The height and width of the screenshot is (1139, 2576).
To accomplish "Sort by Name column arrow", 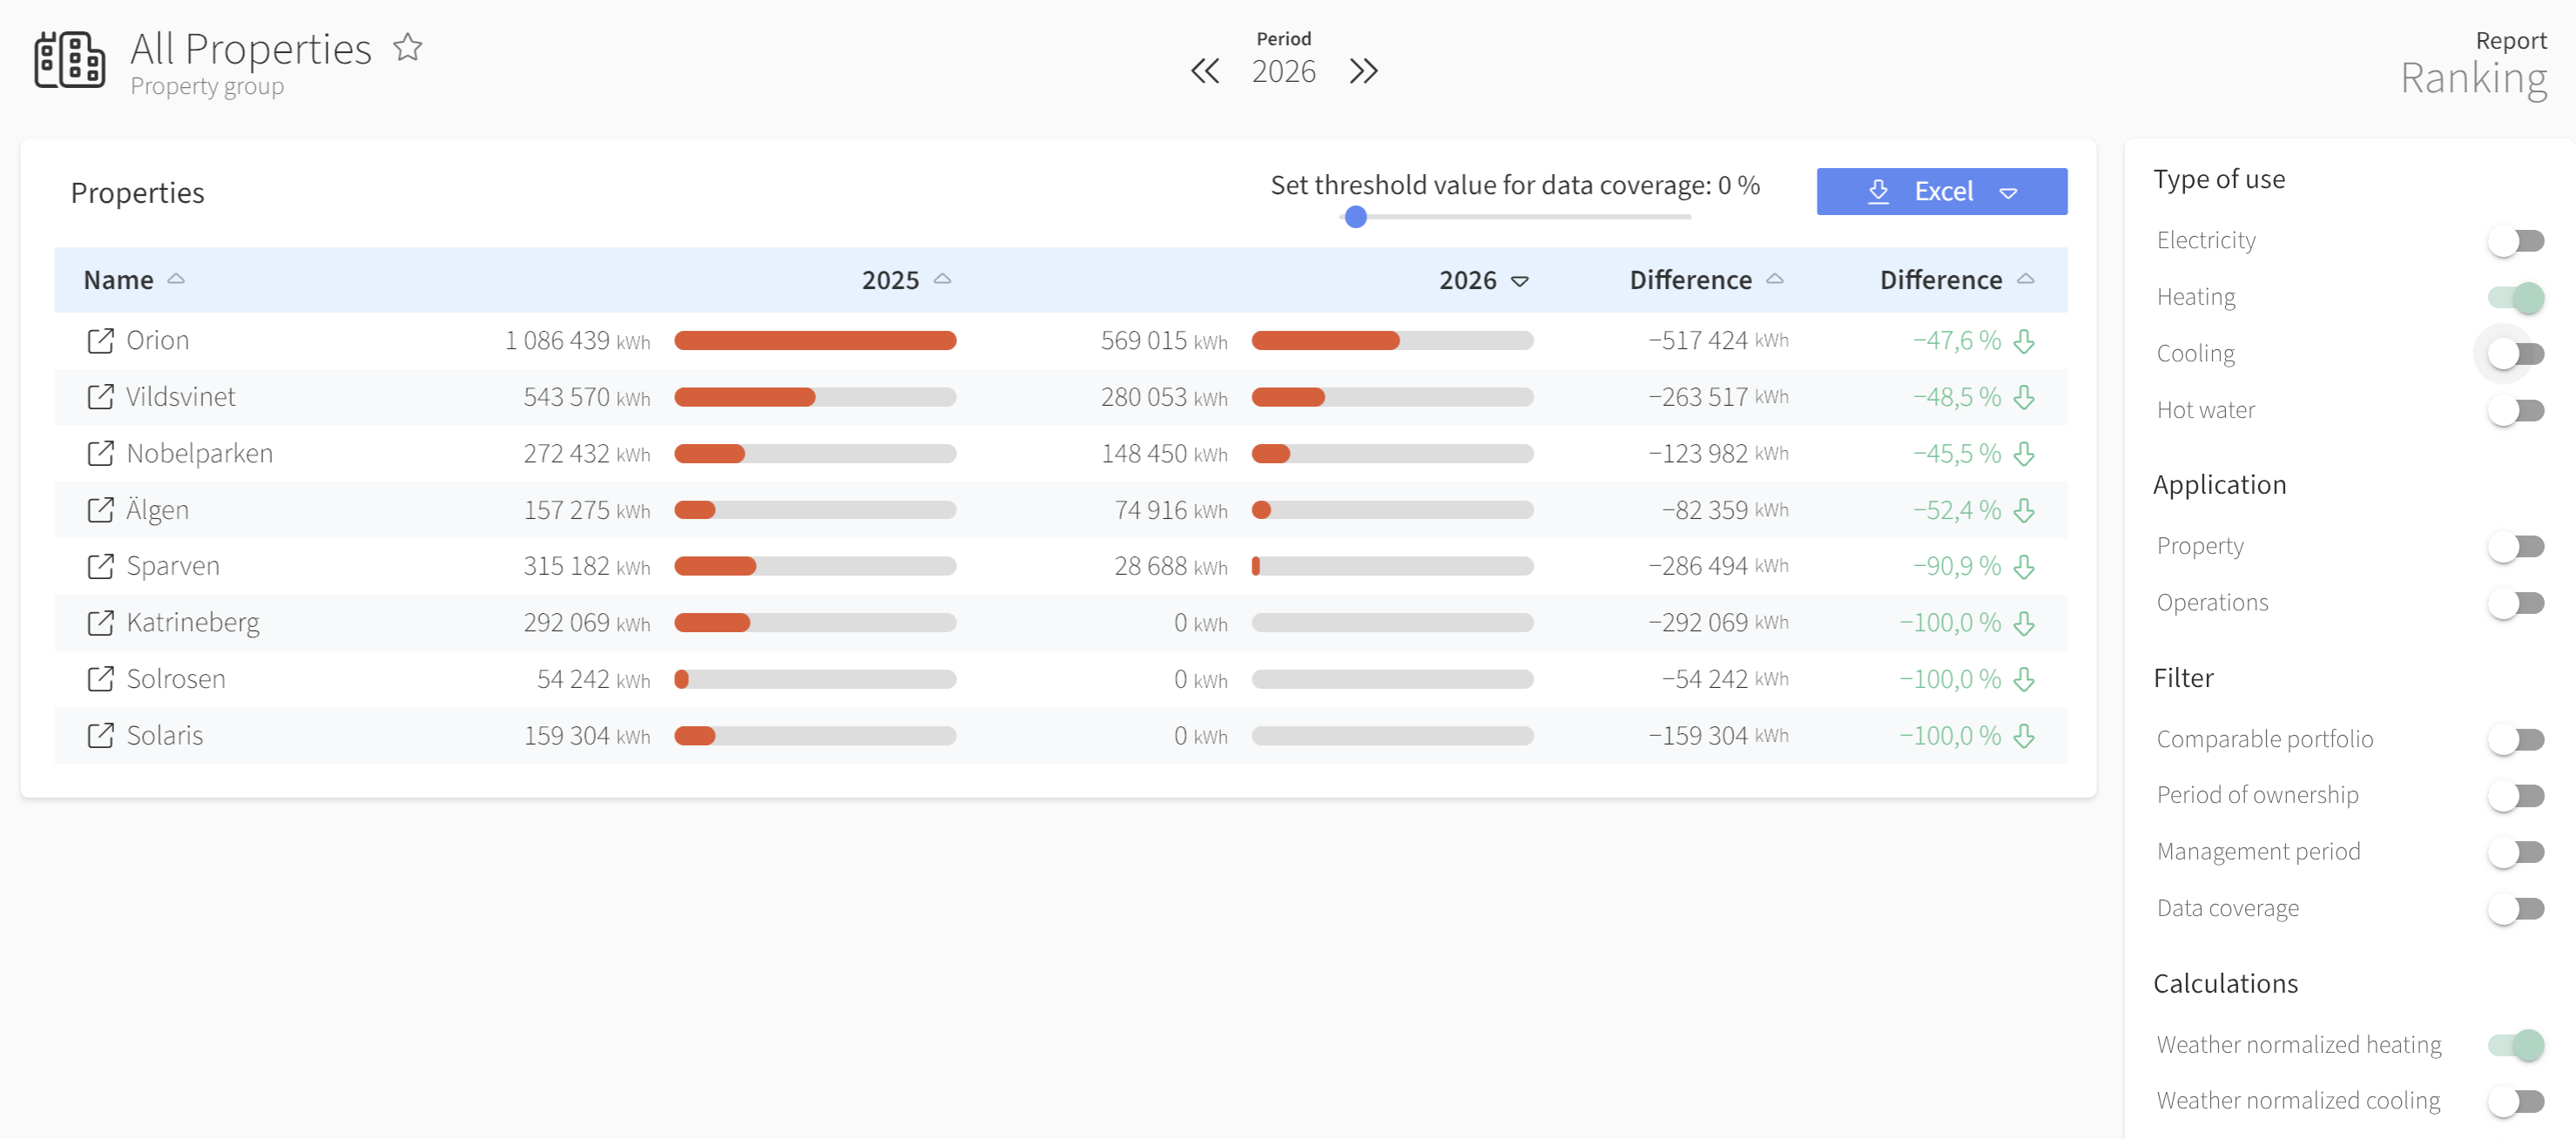I will click(x=176, y=279).
